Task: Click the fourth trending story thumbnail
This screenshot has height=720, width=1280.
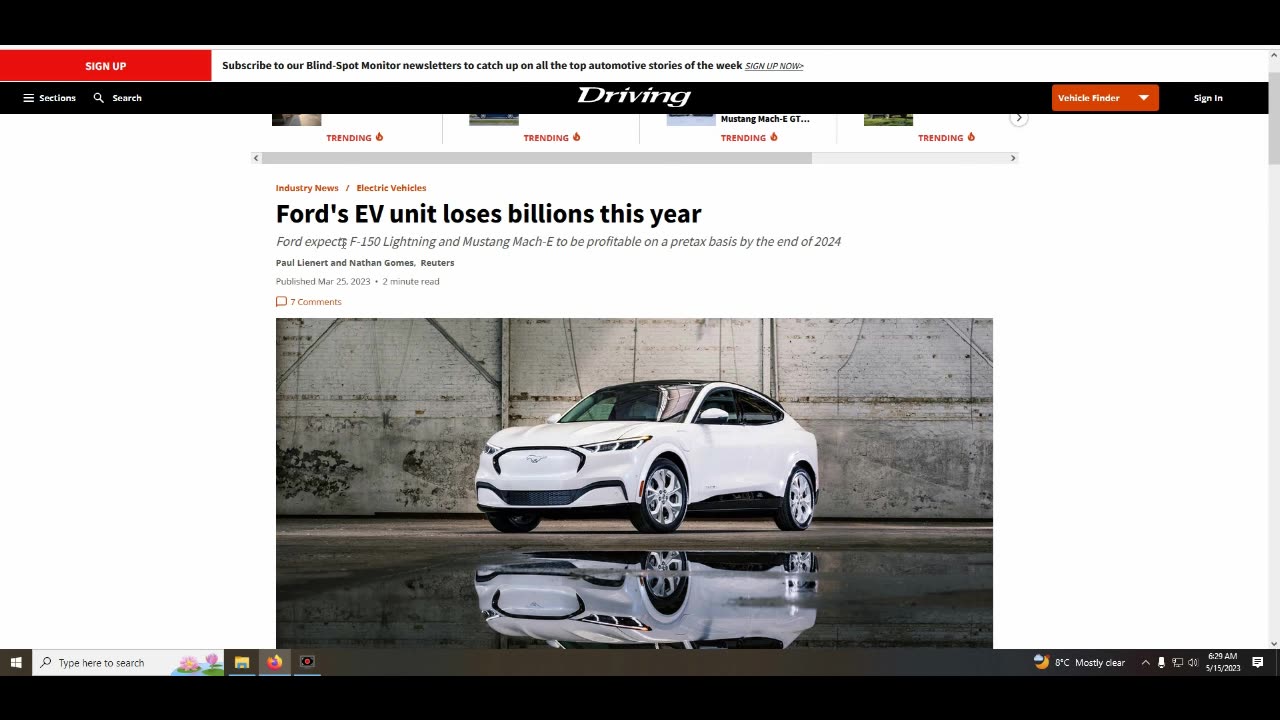Action: click(x=888, y=119)
